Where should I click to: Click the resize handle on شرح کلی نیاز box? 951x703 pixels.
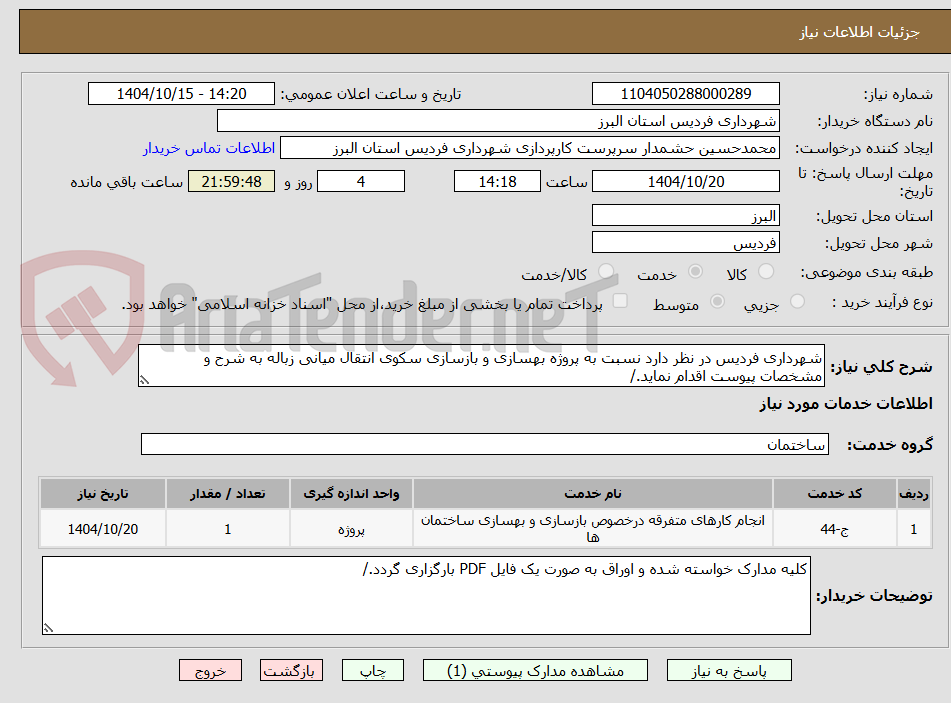[x=148, y=378]
